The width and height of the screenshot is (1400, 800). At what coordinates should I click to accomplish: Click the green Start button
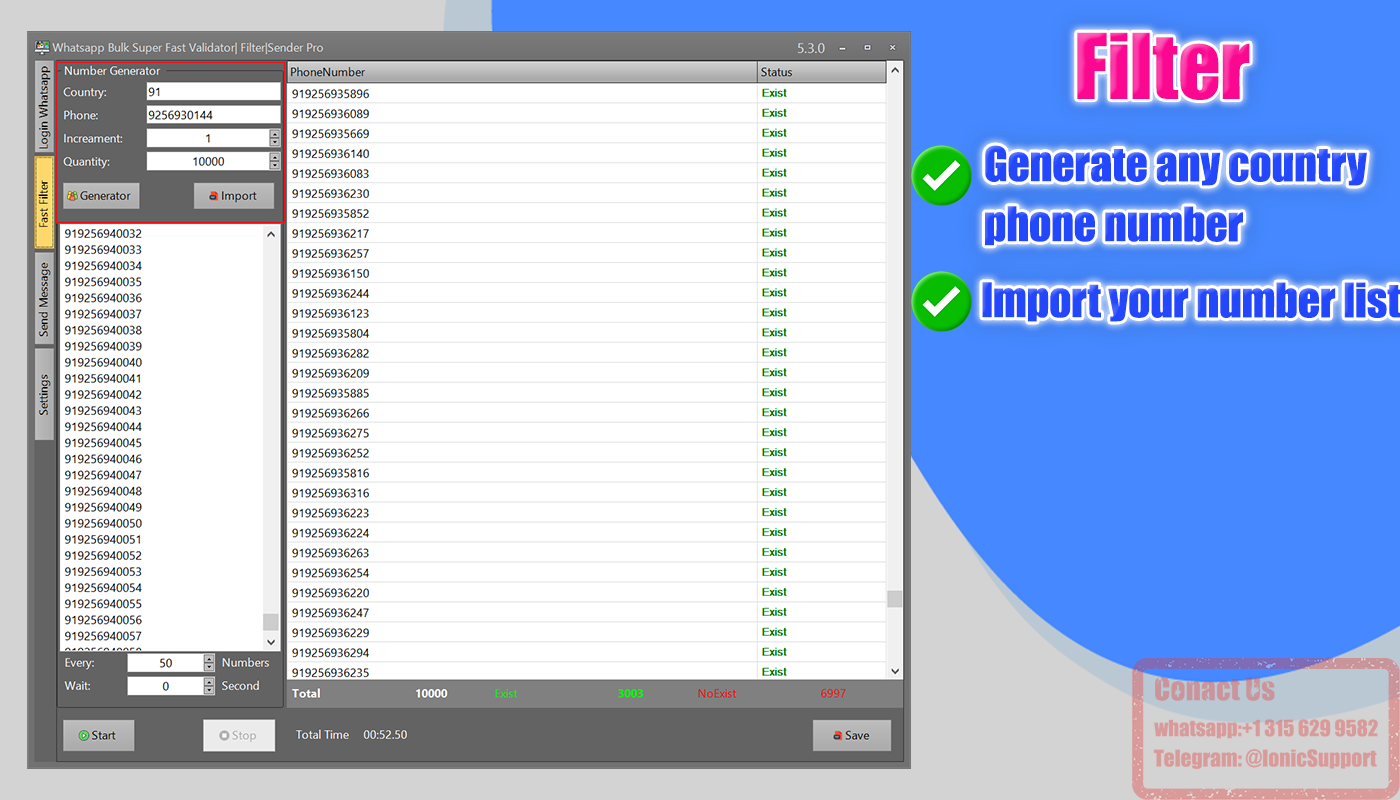98,735
